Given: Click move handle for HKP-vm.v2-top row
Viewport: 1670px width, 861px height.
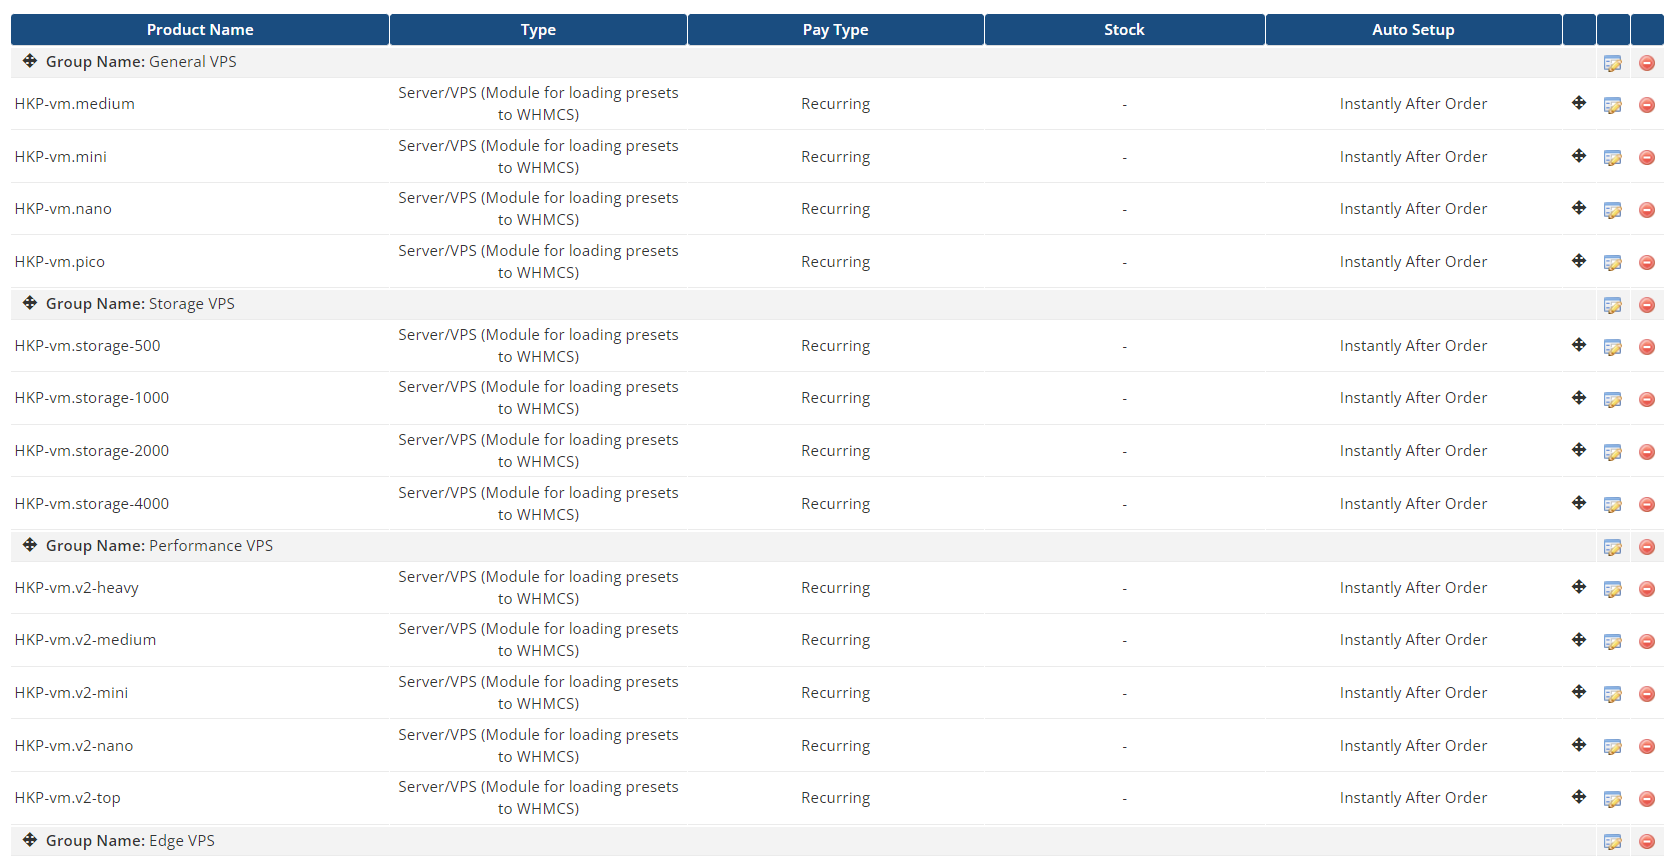Looking at the screenshot, I should (x=1579, y=797).
